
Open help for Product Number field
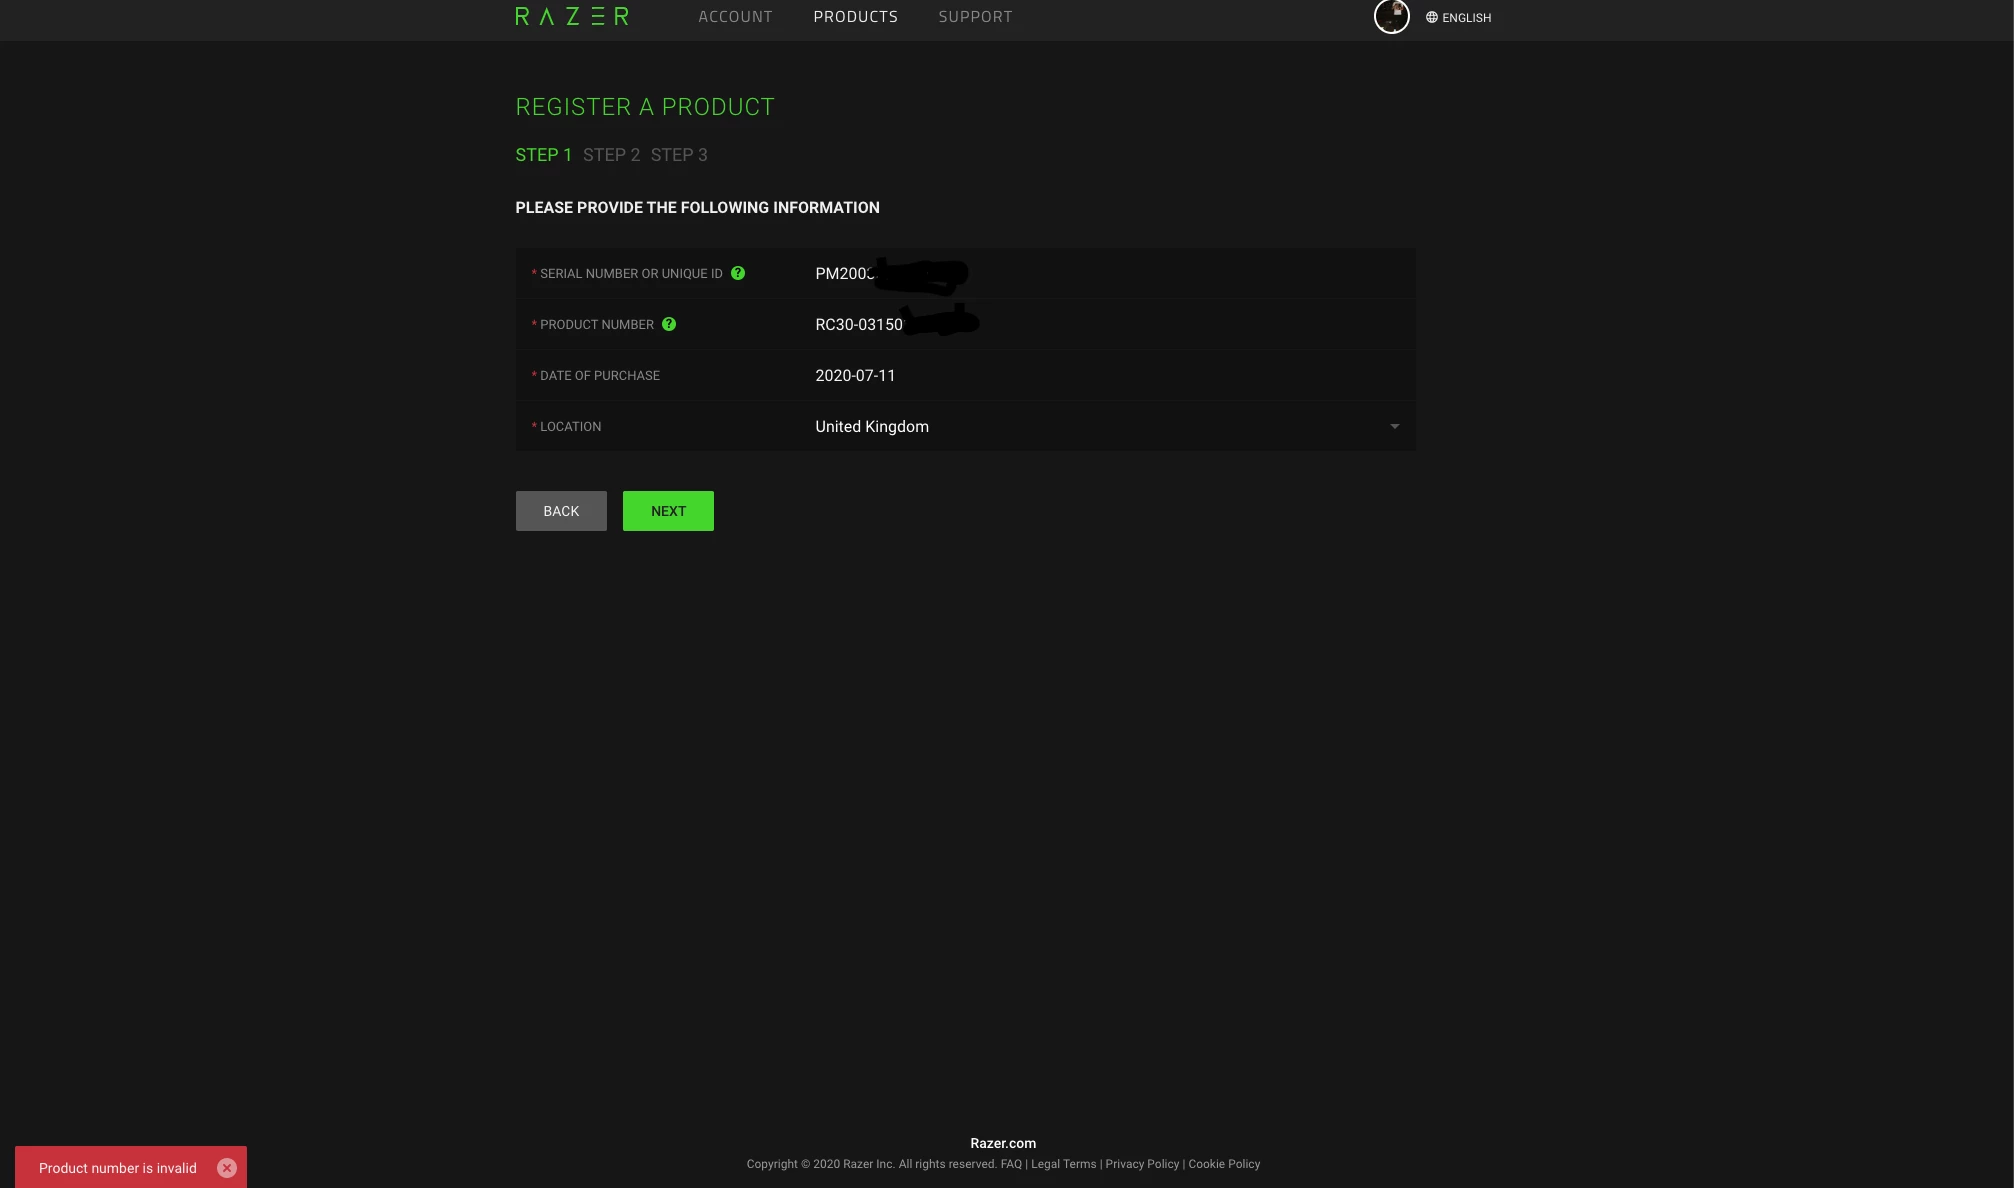click(x=669, y=324)
